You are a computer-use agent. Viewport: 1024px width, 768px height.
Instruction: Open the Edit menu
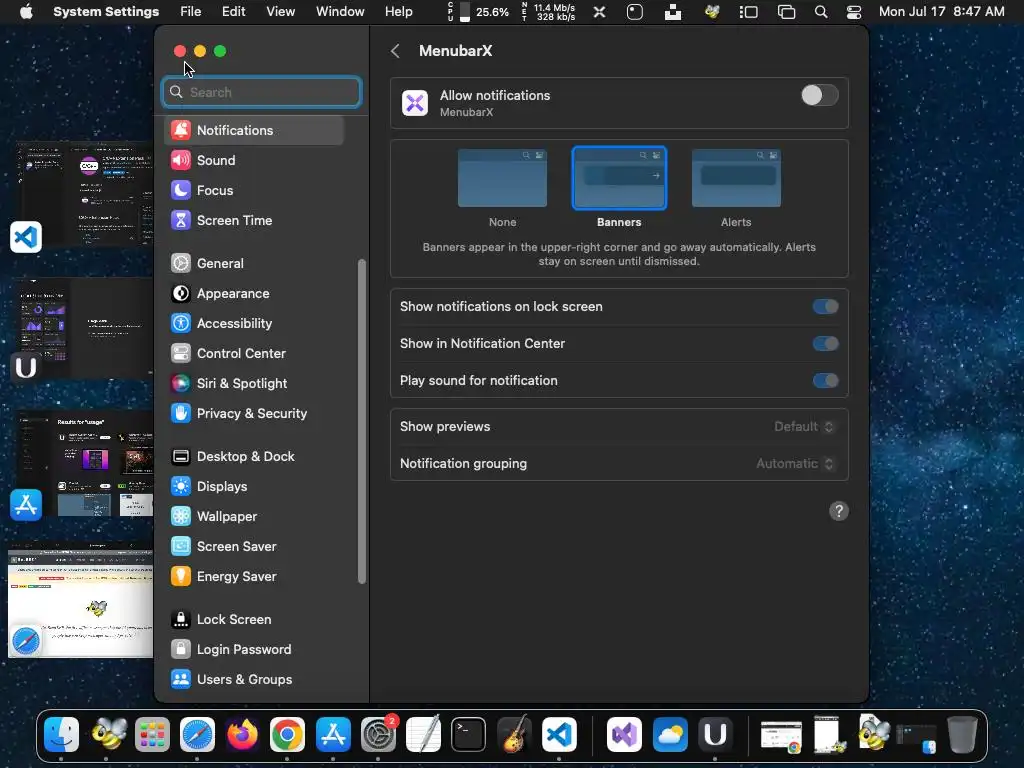233,12
